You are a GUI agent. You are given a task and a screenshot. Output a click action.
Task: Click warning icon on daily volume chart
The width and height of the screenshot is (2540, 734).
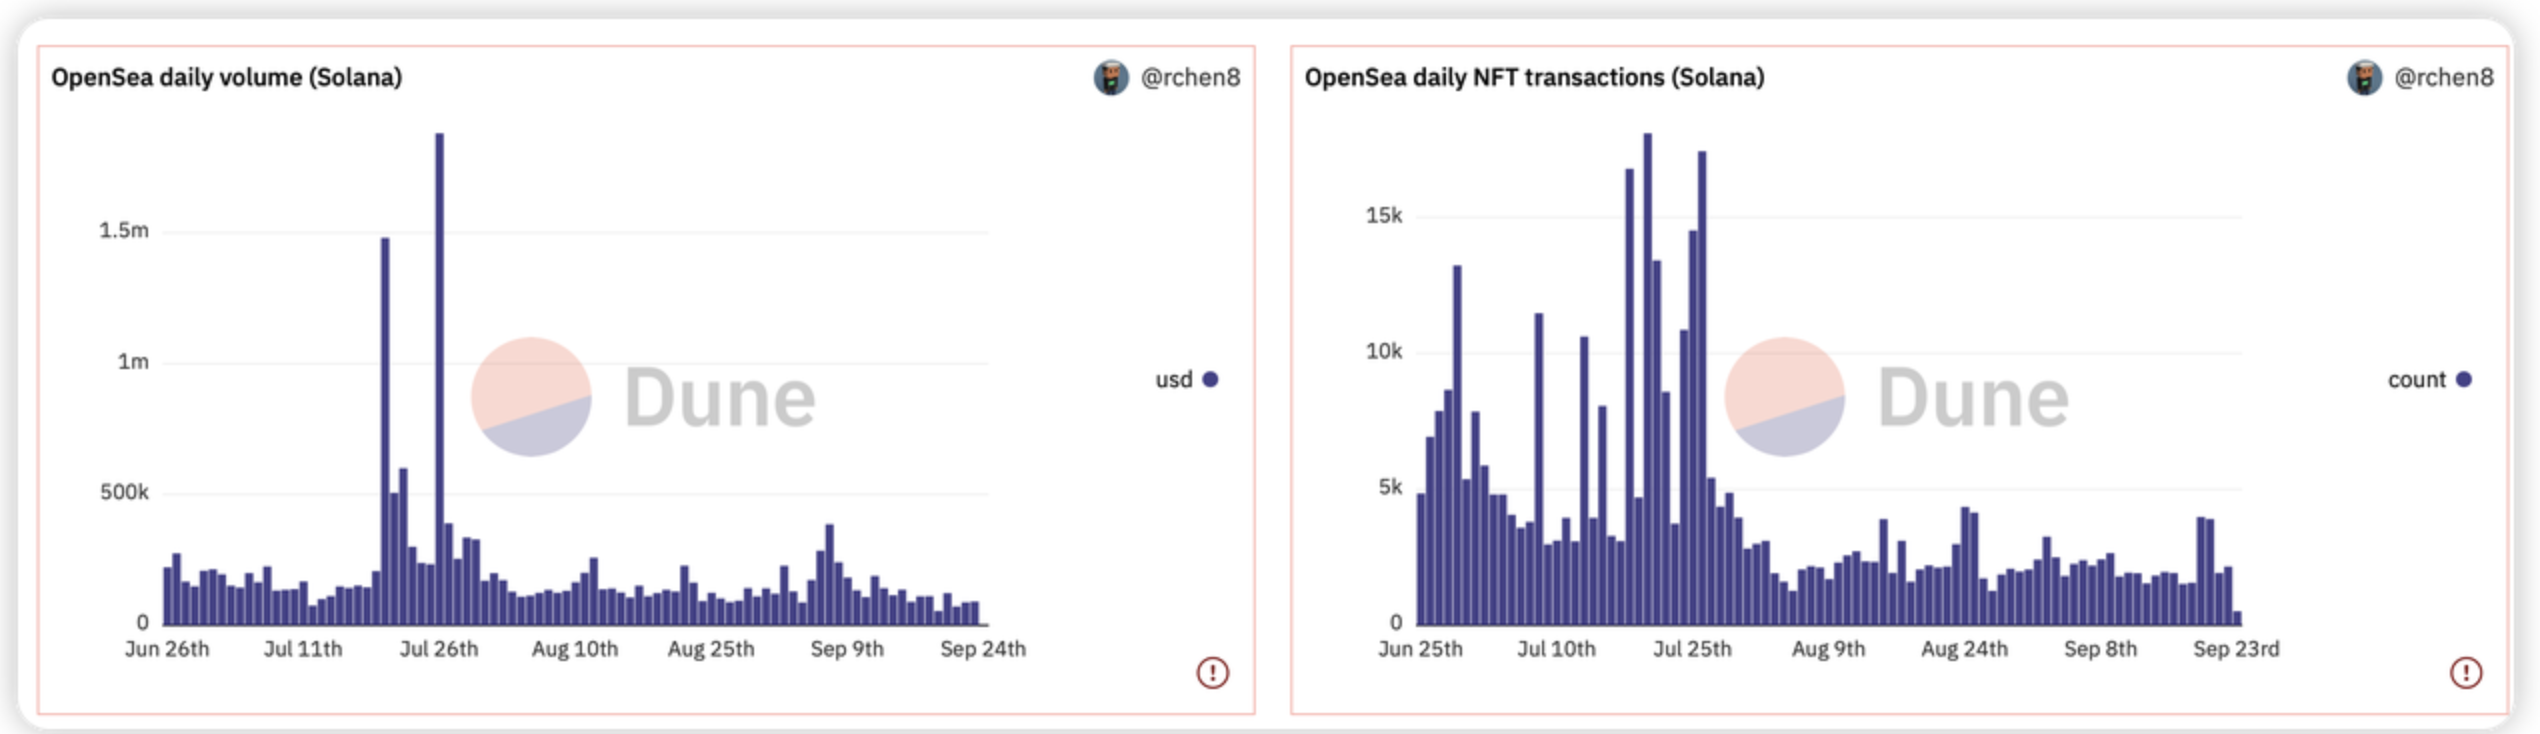tap(1213, 672)
